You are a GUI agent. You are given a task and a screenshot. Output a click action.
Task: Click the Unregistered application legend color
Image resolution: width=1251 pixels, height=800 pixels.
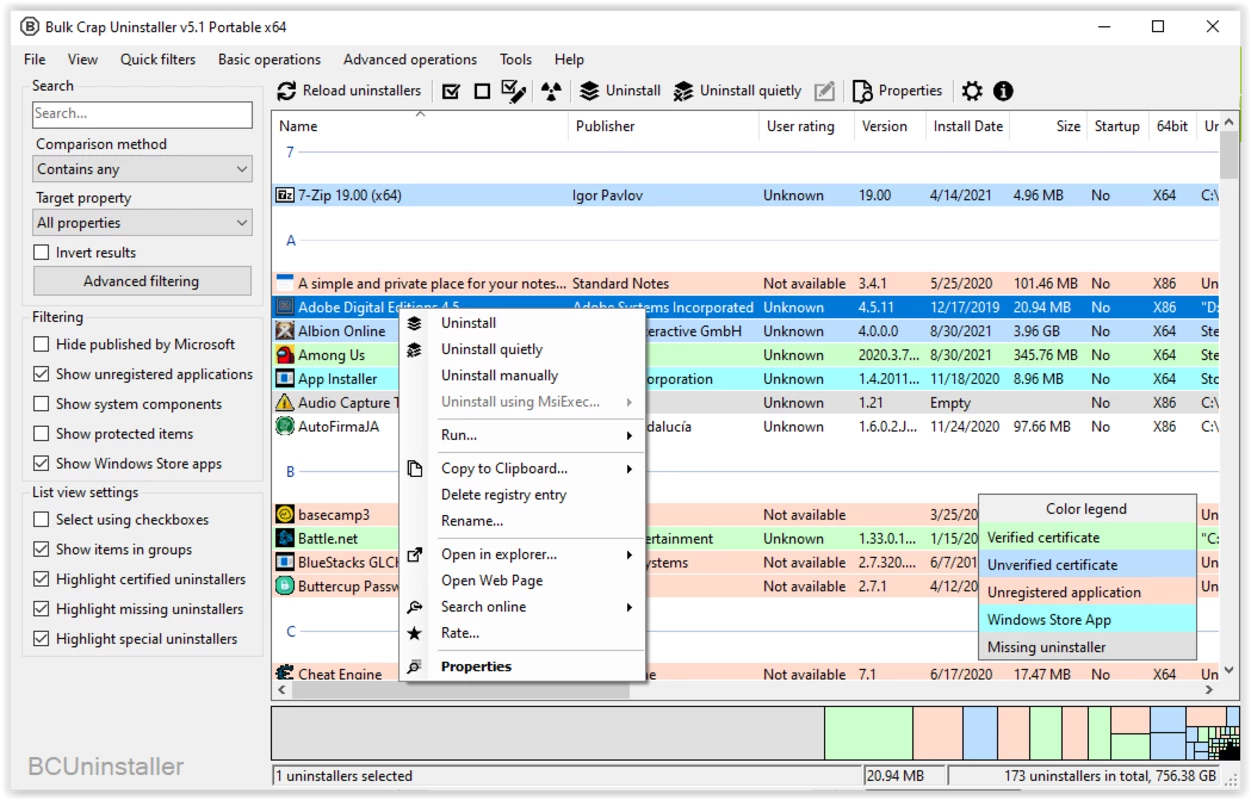coord(1087,592)
